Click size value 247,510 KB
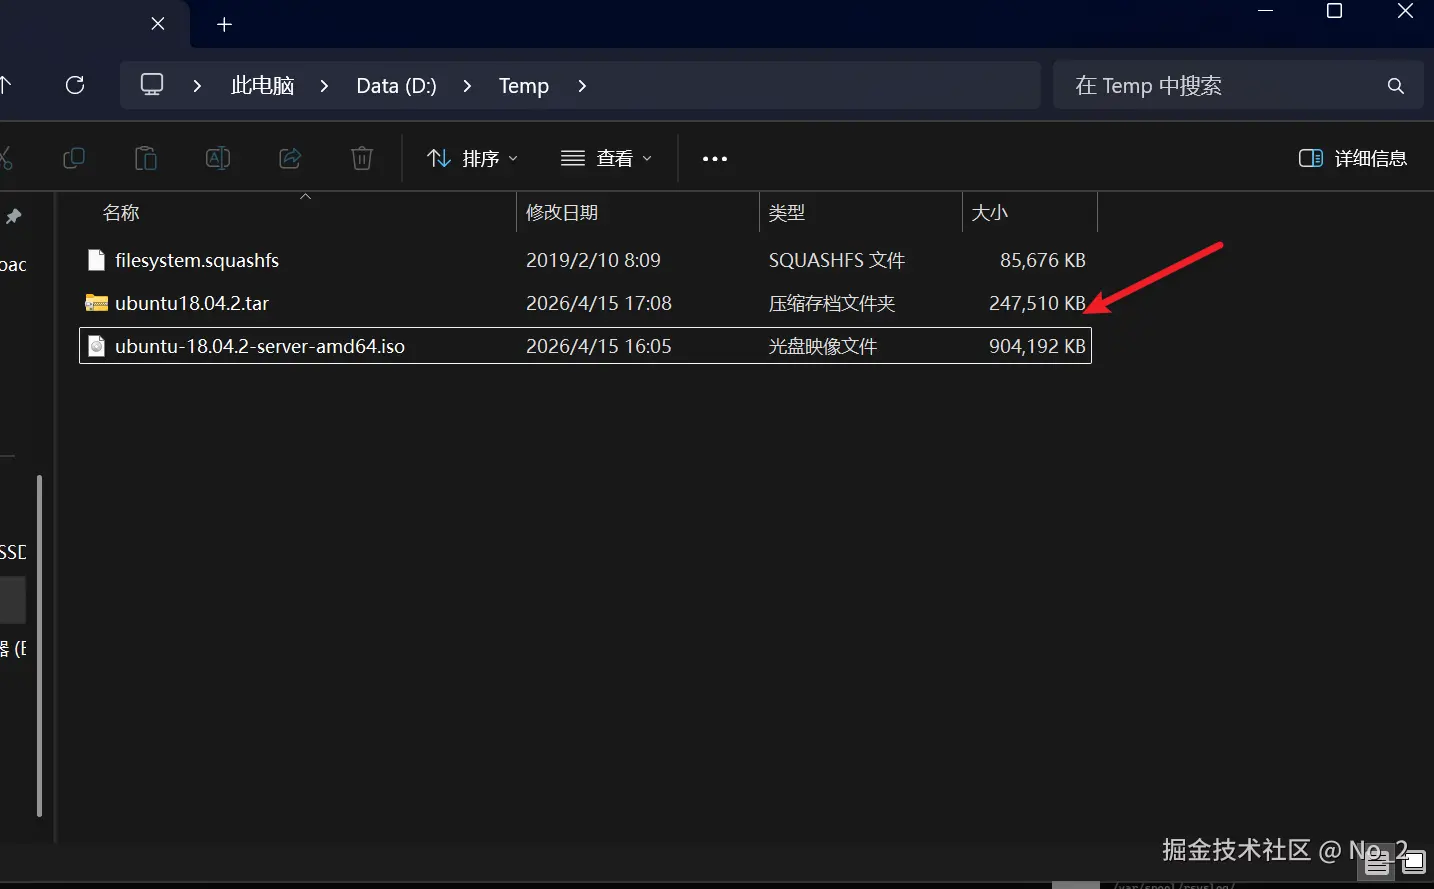This screenshot has width=1434, height=889. [x=1037, y=303]
